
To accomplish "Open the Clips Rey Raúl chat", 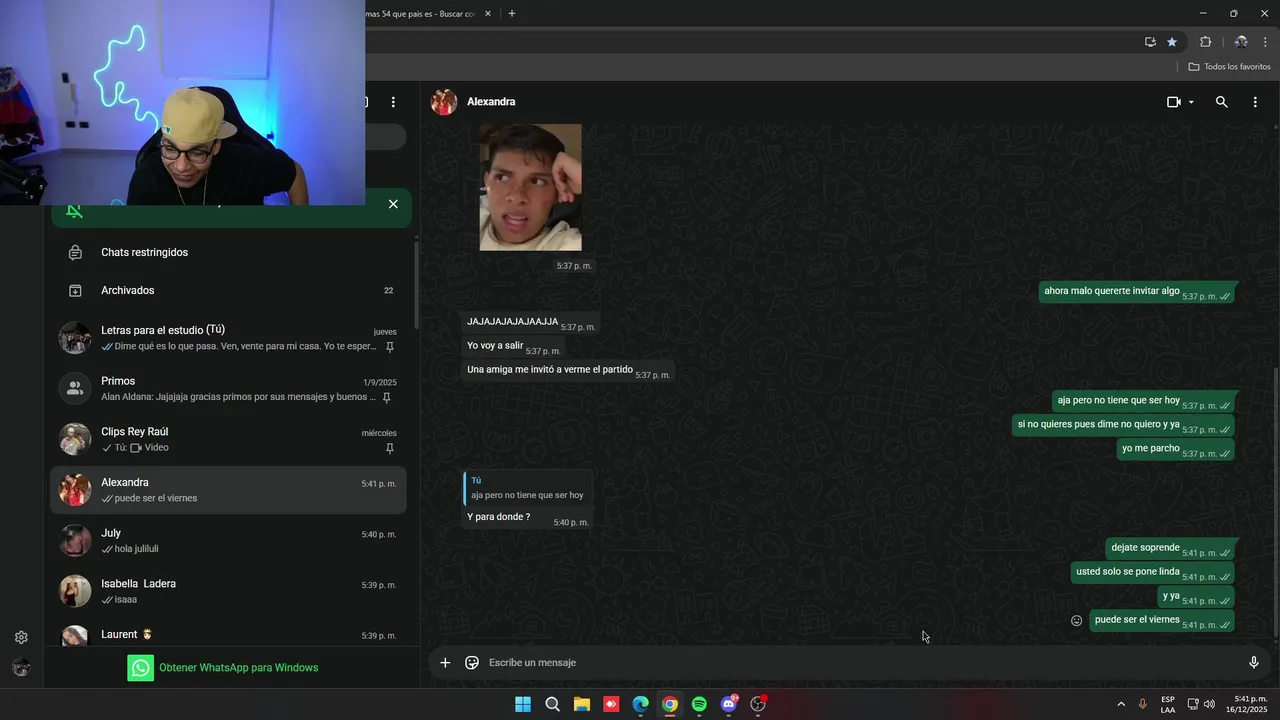I will tap(228, 439).
